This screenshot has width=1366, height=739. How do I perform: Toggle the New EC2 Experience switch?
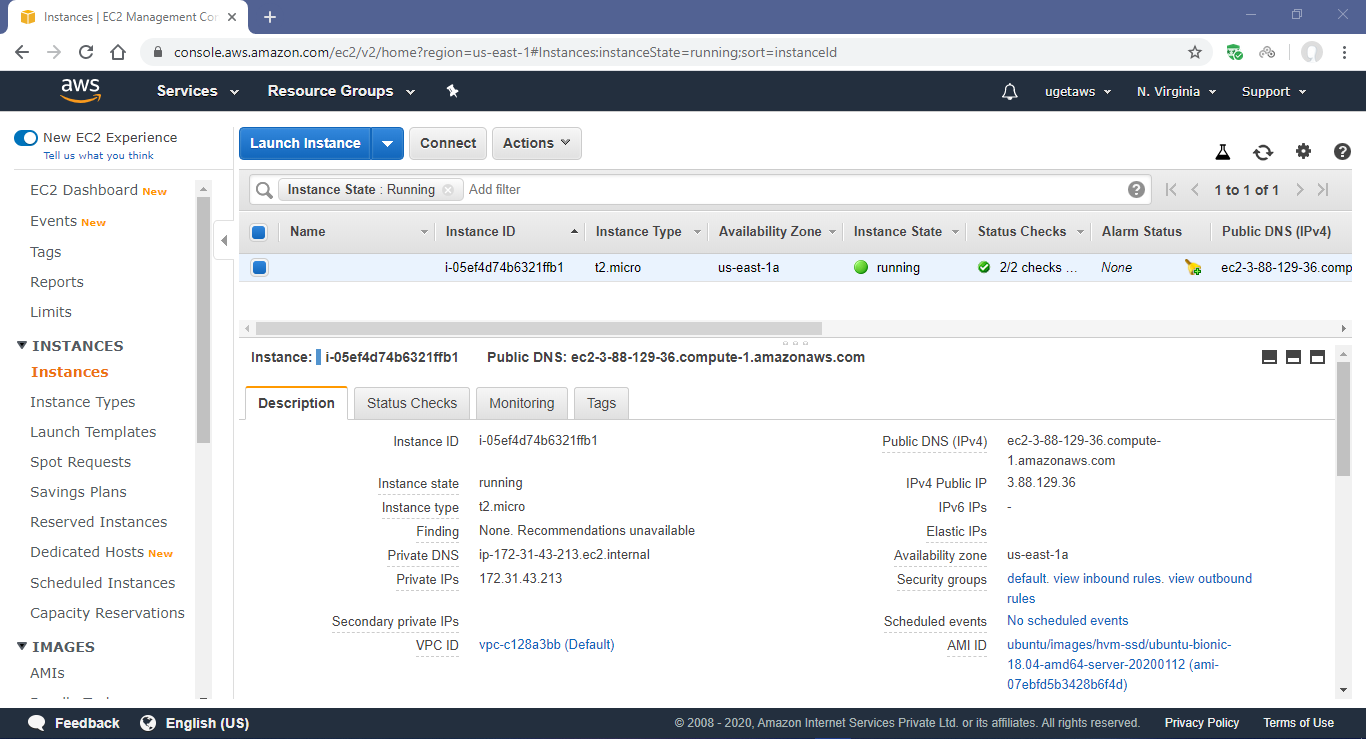[x=26, y=138]
